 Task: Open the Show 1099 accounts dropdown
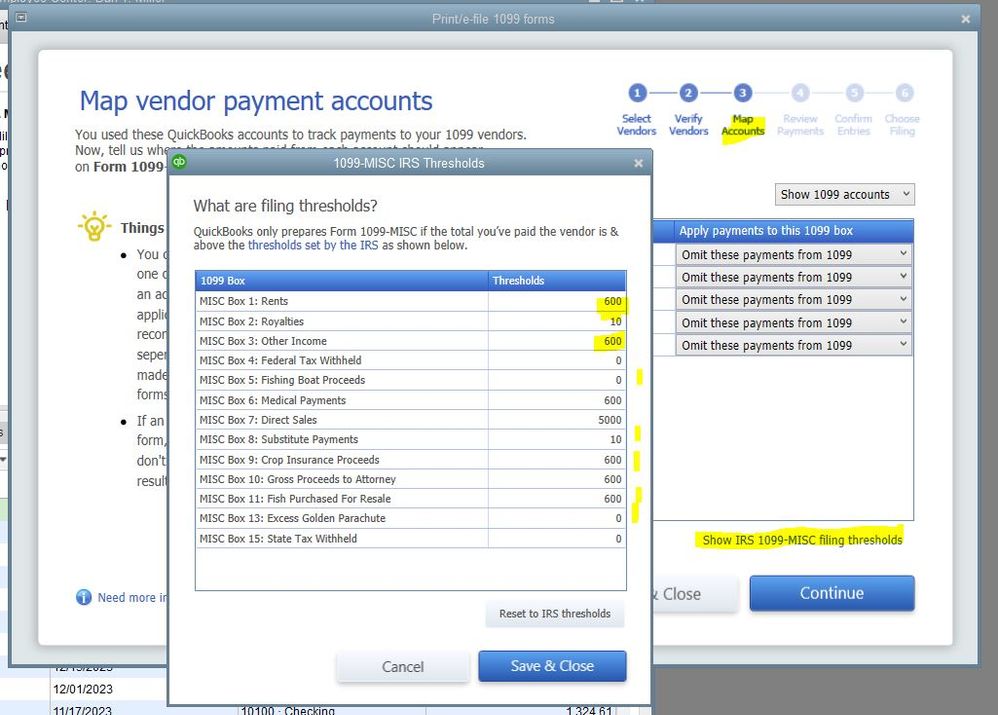tap(845, 194)
